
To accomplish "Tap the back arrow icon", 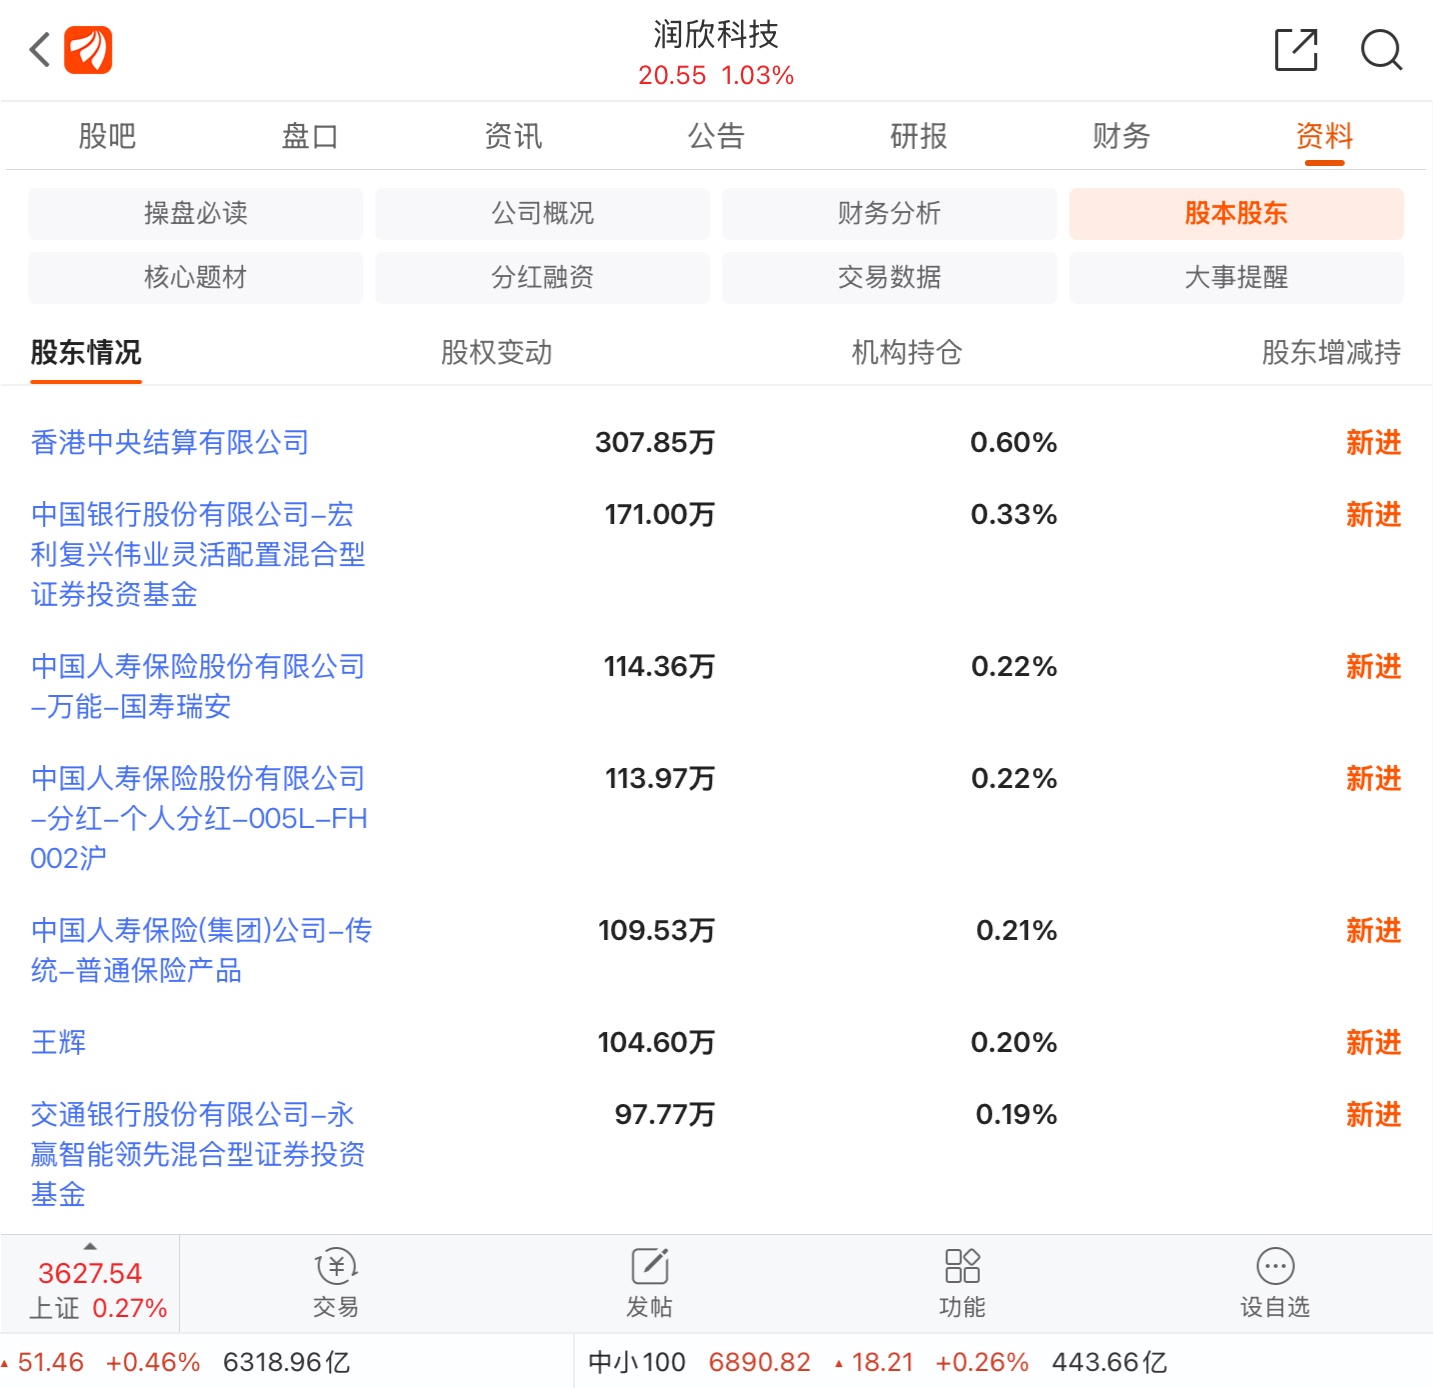I will (39, 49).
